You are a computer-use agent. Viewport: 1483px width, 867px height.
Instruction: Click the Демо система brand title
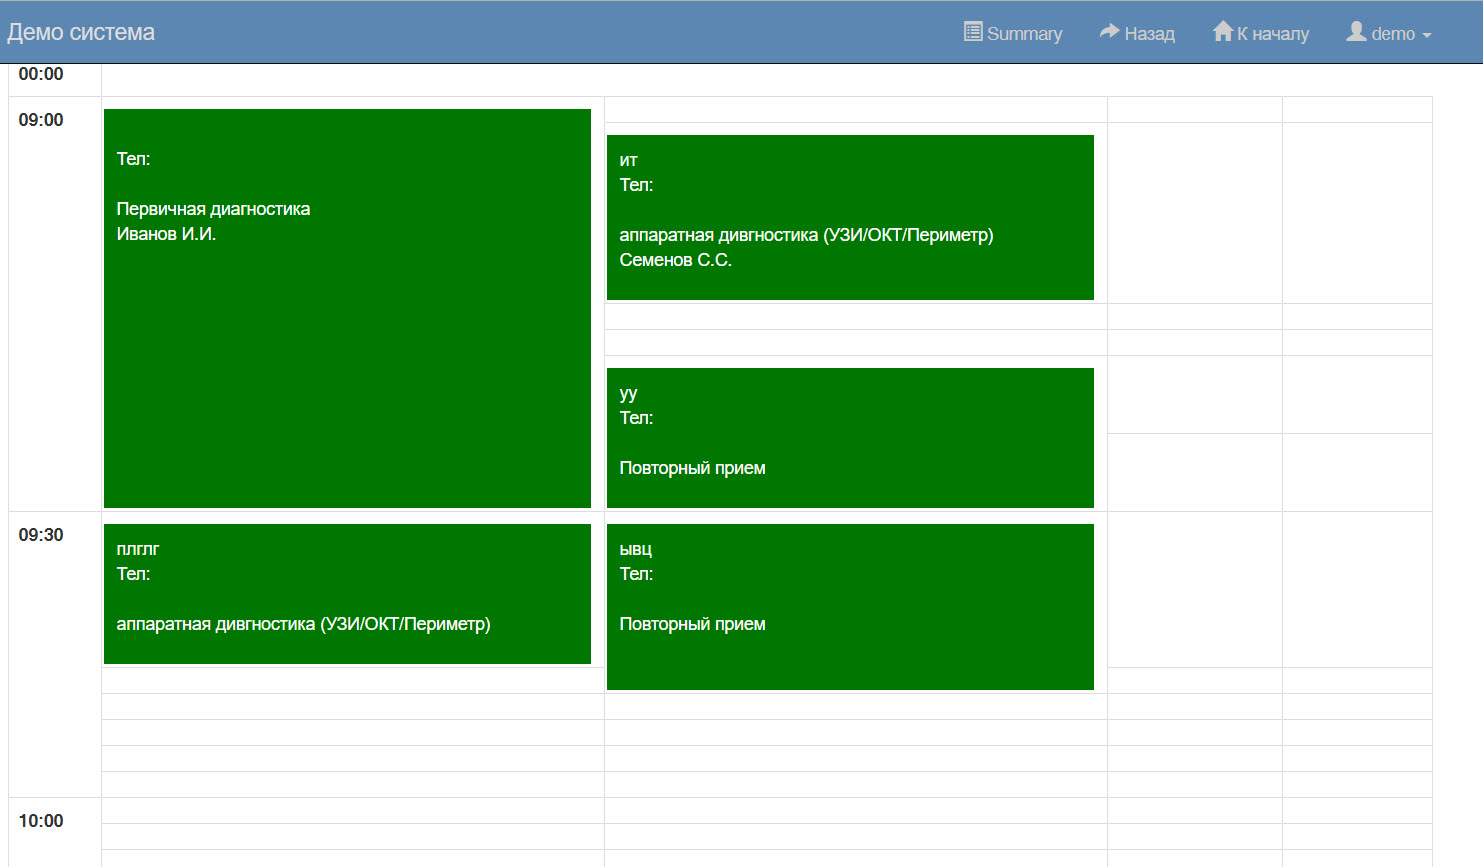point(81,32)
